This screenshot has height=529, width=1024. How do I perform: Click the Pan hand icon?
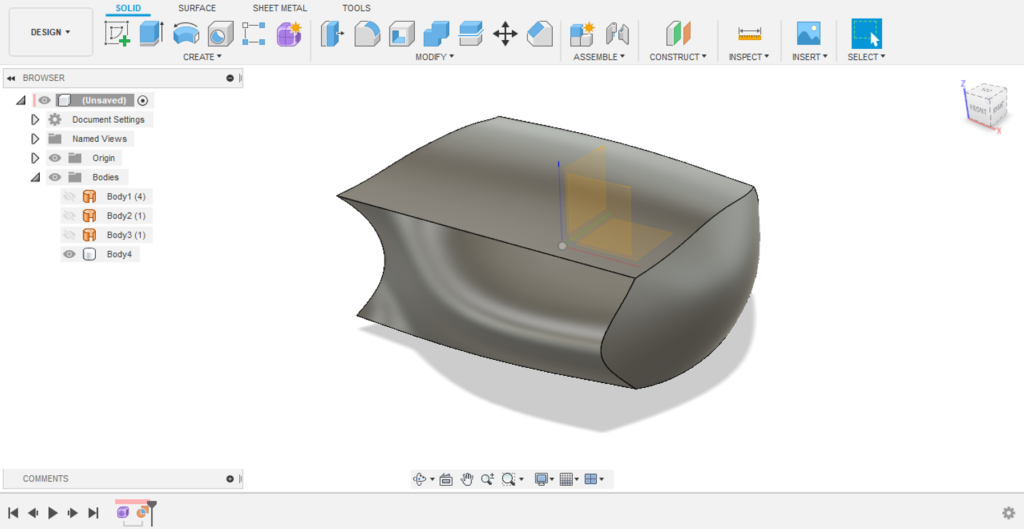[467, 480]
